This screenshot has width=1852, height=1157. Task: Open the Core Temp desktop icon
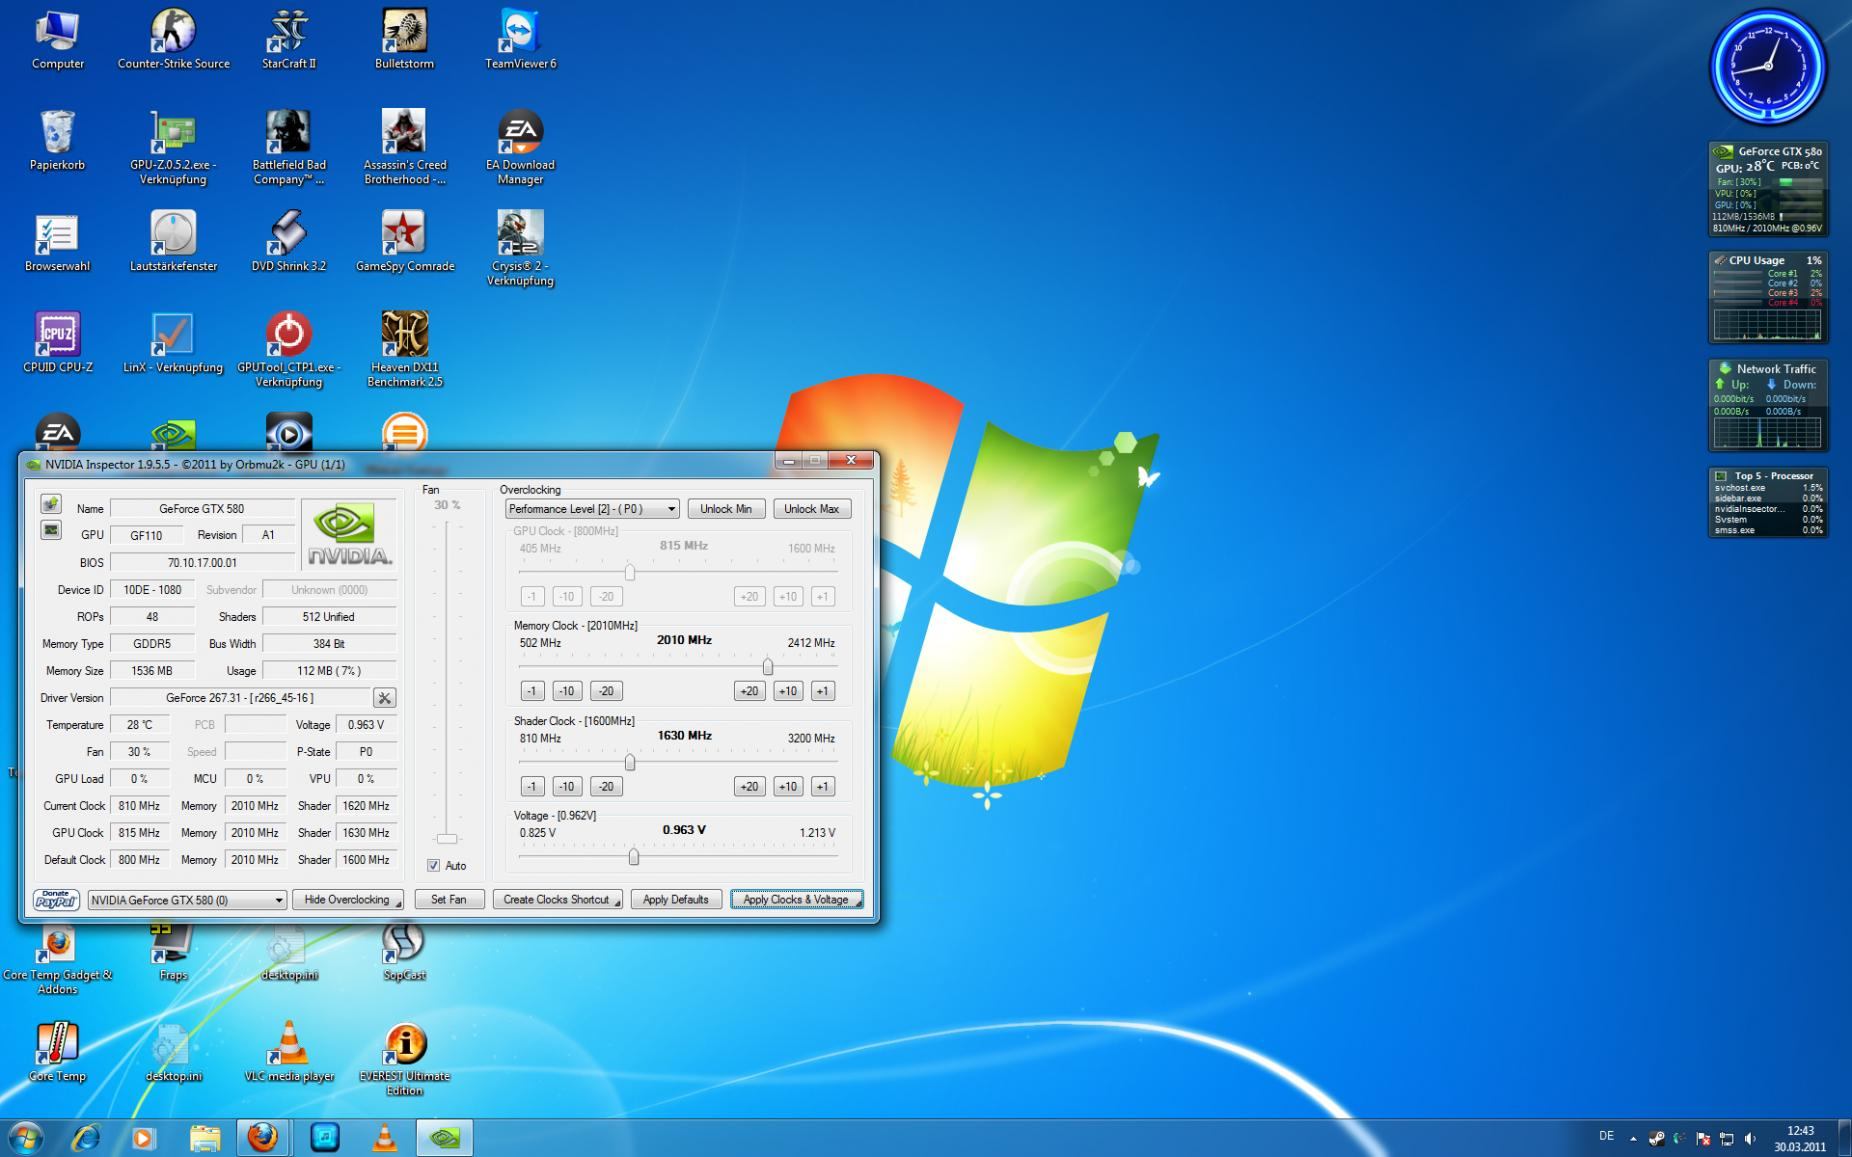pos(57,1052)
